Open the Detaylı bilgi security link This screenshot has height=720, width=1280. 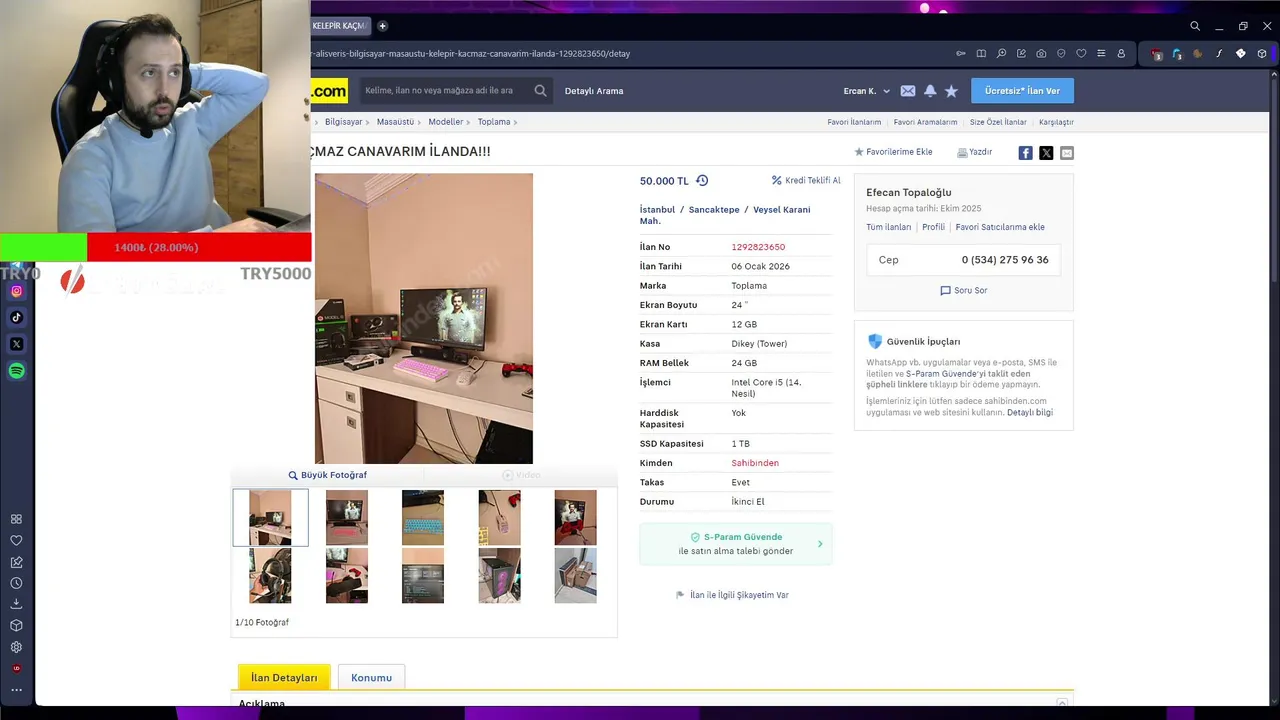coord(1030,412)
